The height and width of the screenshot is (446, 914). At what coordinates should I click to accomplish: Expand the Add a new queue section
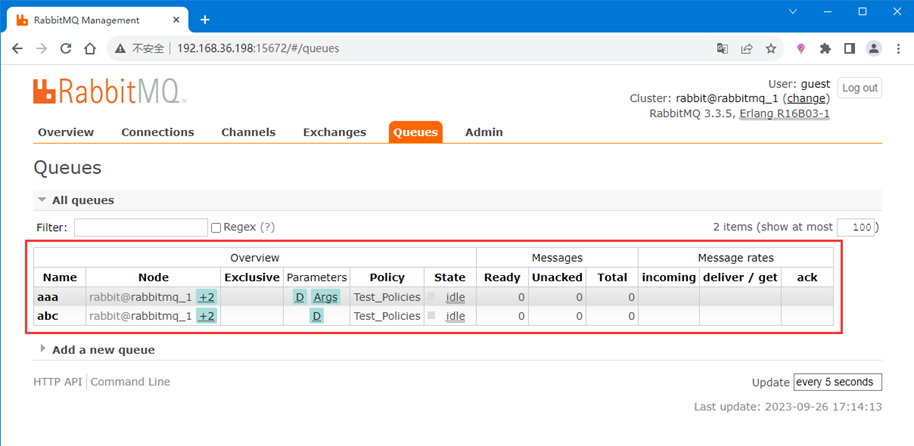(x=97, y=350)
